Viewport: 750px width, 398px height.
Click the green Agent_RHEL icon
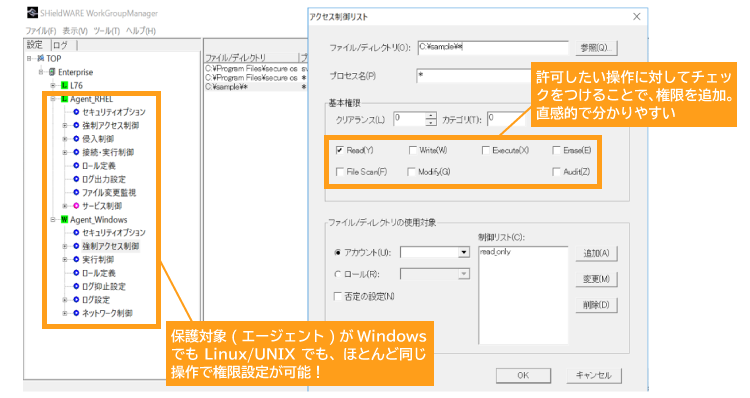point(65,99)
